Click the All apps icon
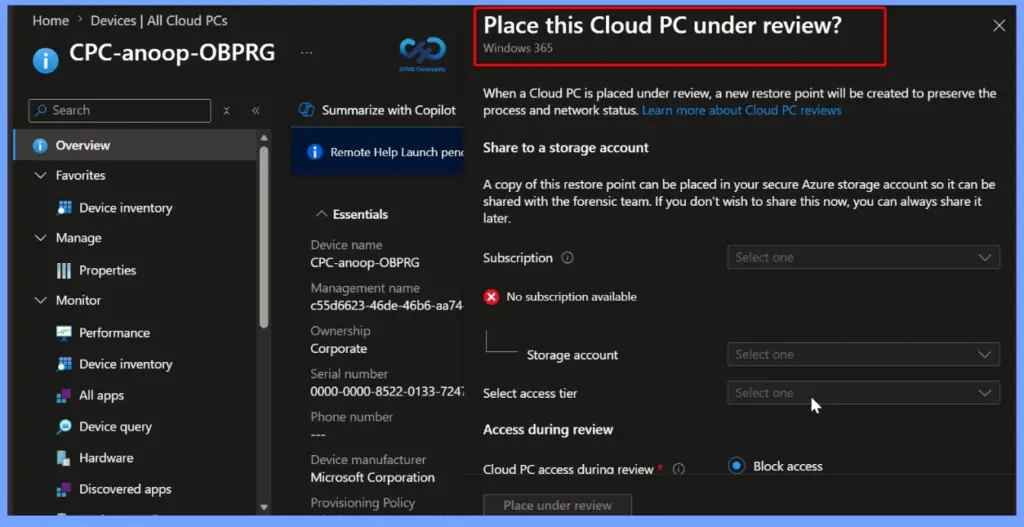The image size is (1024, 527). 64,395
